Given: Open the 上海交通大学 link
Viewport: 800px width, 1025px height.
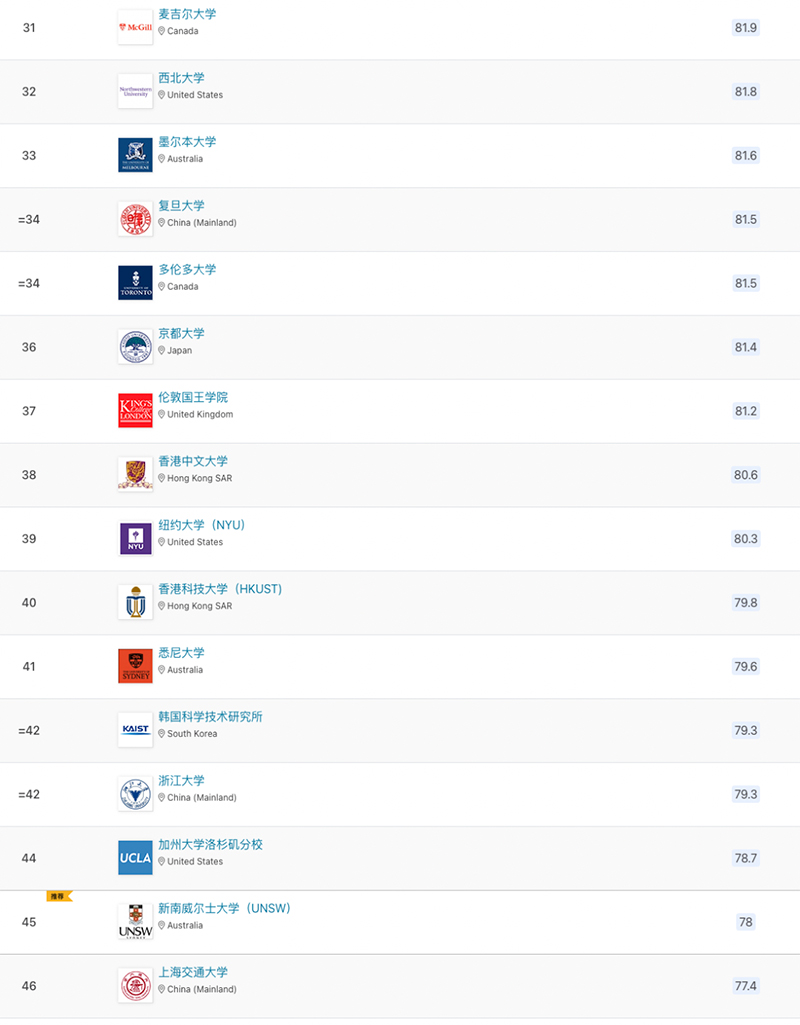Looking at the screenshot, I should pyautogui.click(x=193, y=972).
